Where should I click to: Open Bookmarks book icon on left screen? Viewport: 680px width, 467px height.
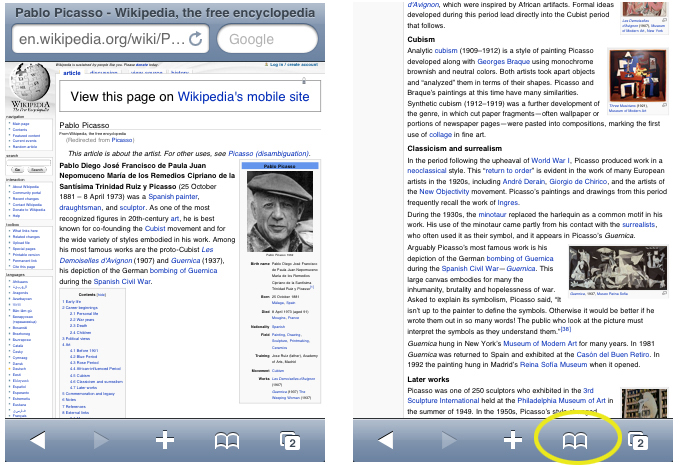pos(227,441)
